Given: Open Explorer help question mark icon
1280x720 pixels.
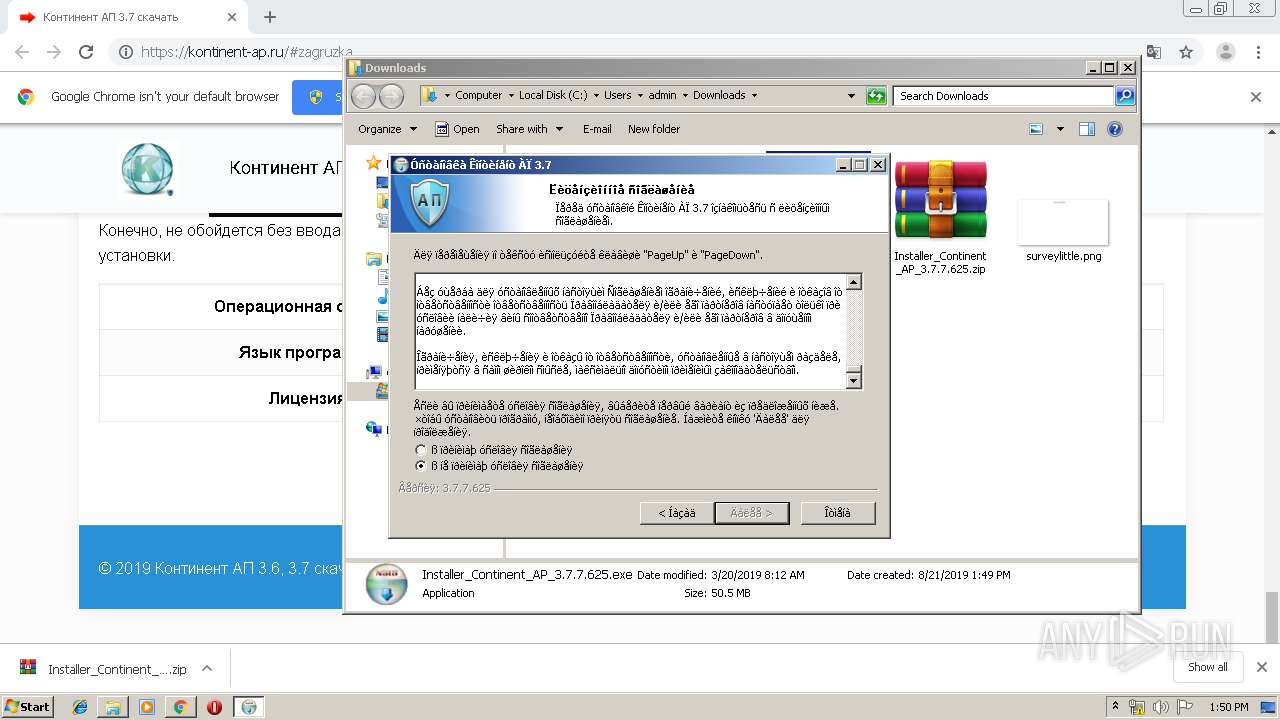Looking at the screenshot, I should (x=1115, y=129).
